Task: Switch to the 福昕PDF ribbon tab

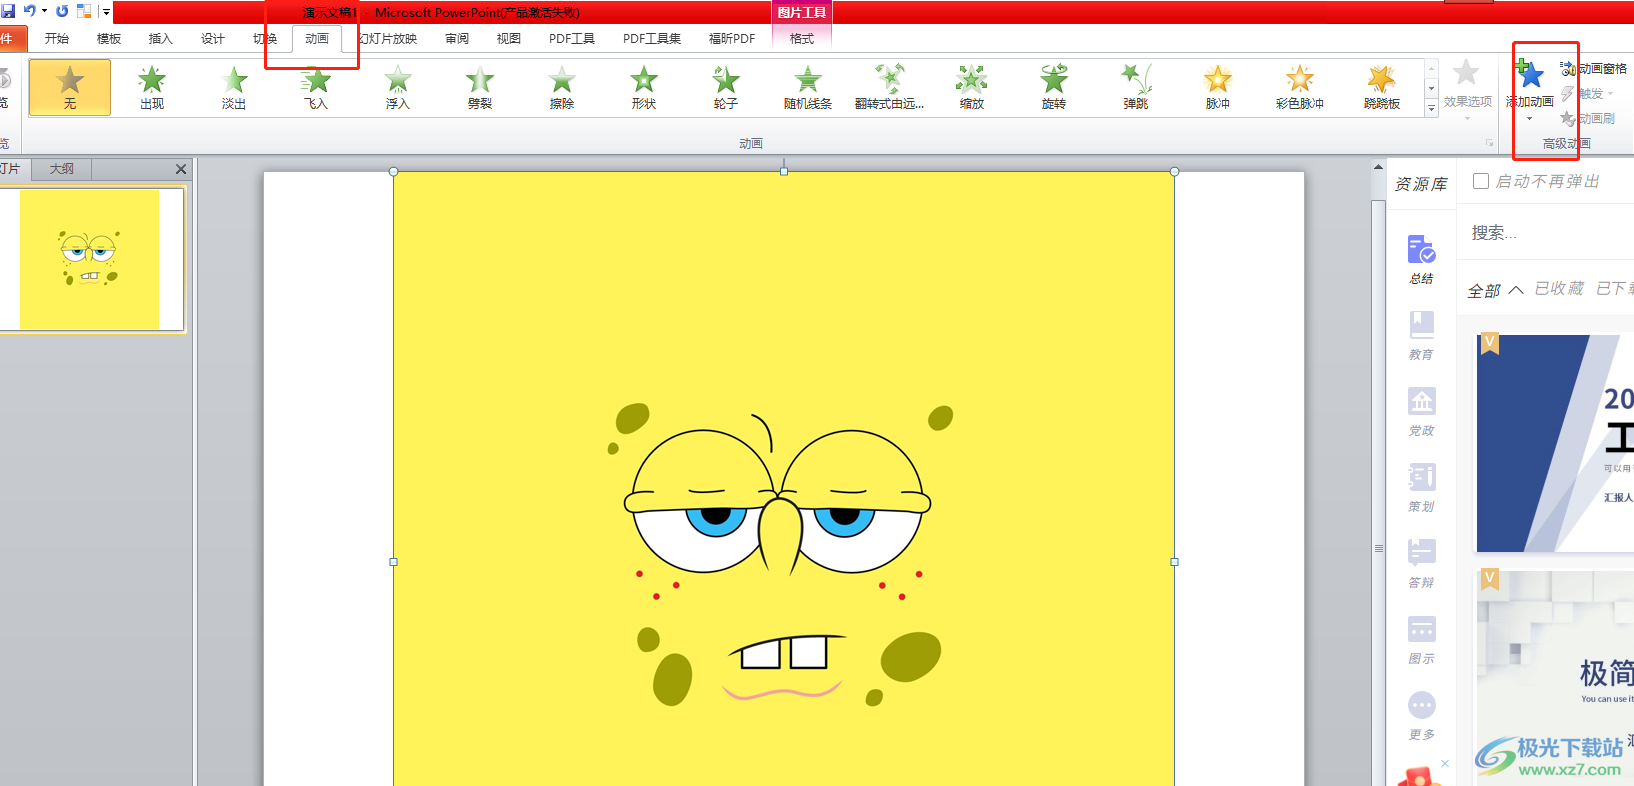Action: coord(732,38)
